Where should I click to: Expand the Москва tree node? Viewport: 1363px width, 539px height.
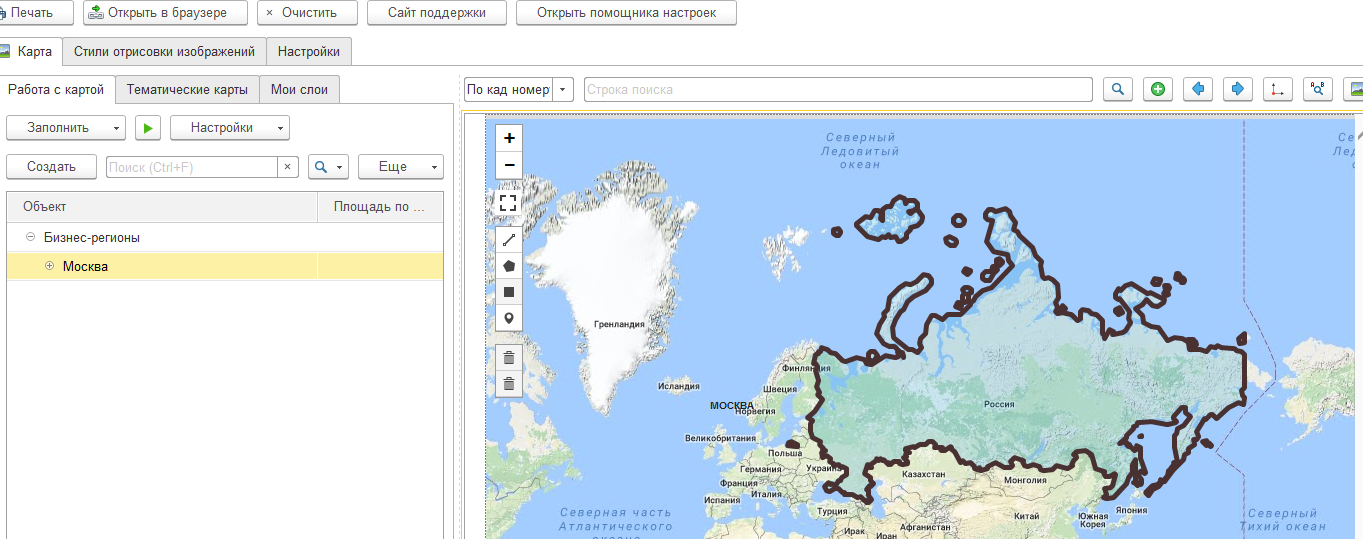pos(49,266)
